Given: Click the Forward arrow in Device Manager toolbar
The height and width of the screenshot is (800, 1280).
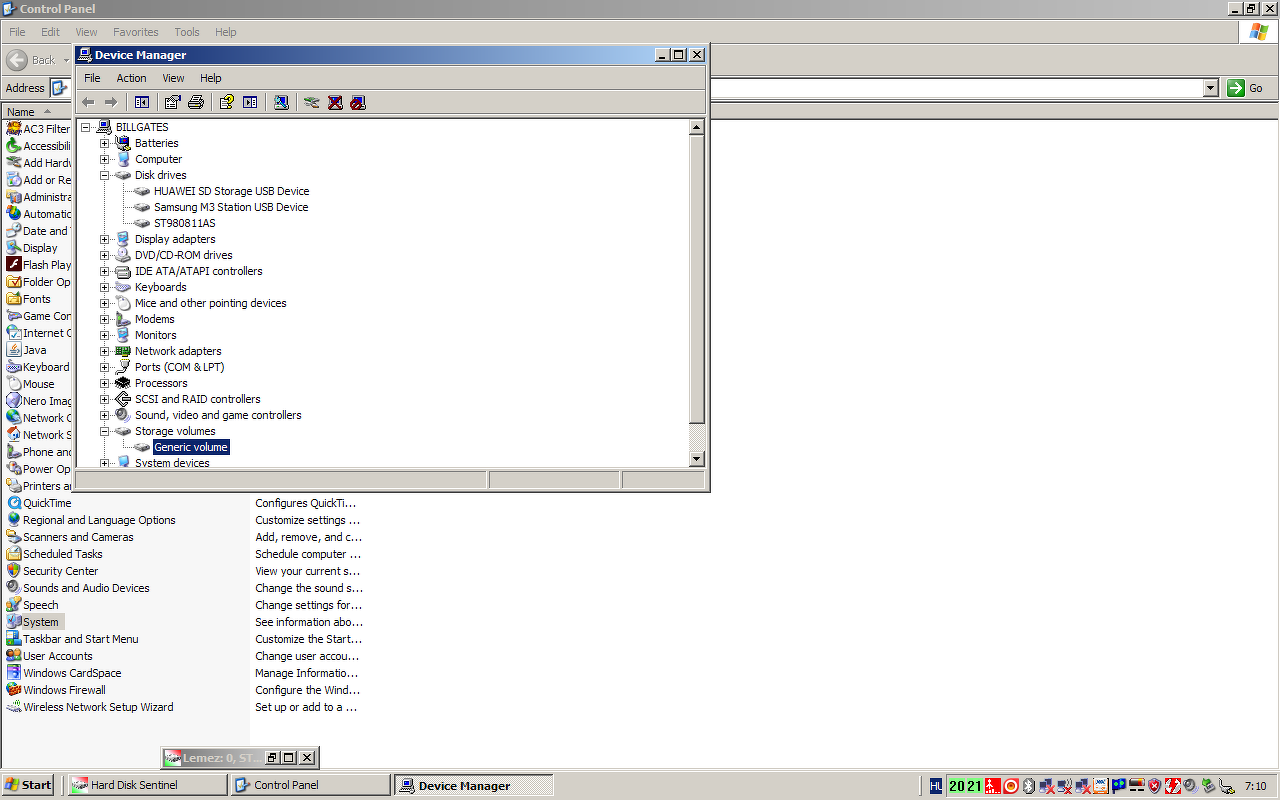Looking at the screenshot, I should [x=111, y=102].
